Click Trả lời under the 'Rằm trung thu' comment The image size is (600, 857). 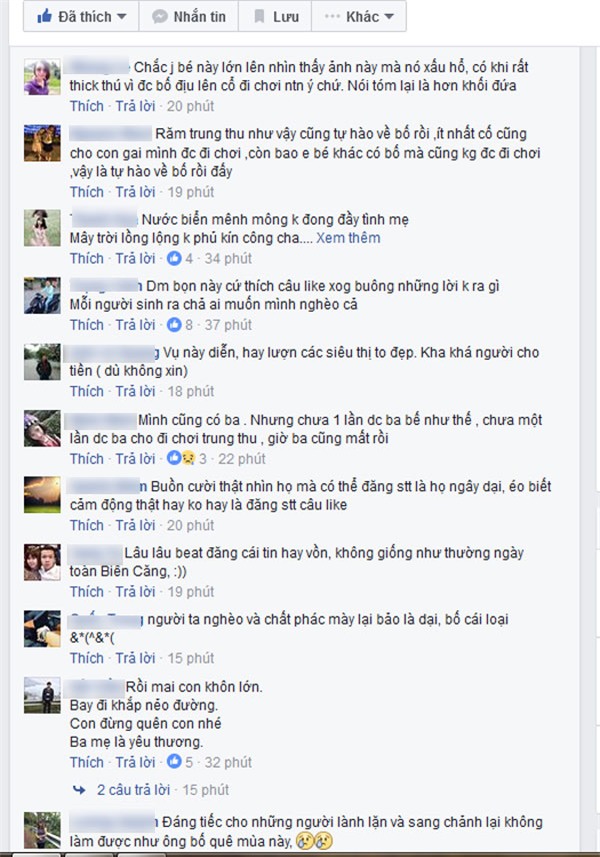(135, 192)
